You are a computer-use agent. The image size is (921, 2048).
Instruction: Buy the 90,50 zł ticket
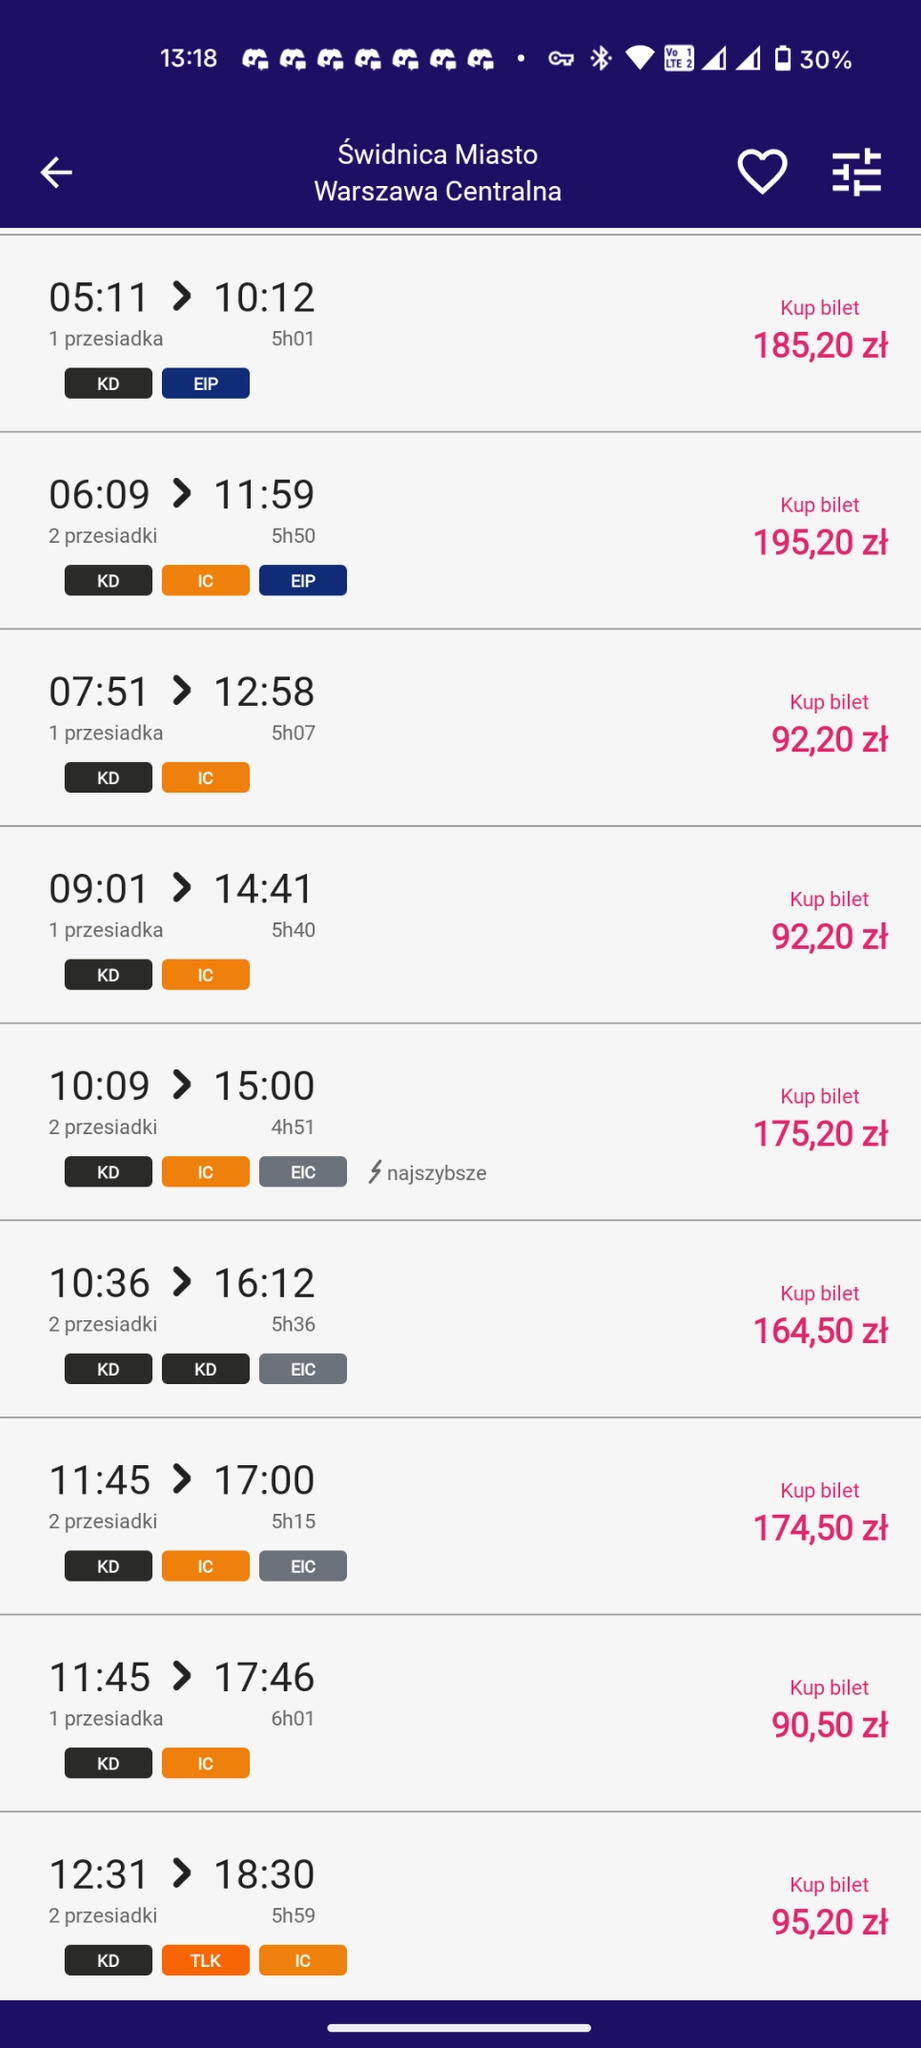[828, 1709]
